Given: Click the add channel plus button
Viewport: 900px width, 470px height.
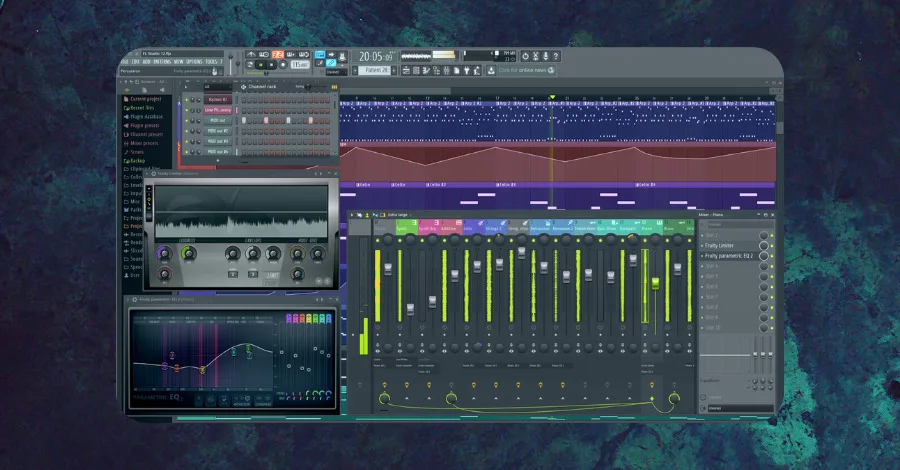Looking at the screenshot, I should [x=218, y=161].
